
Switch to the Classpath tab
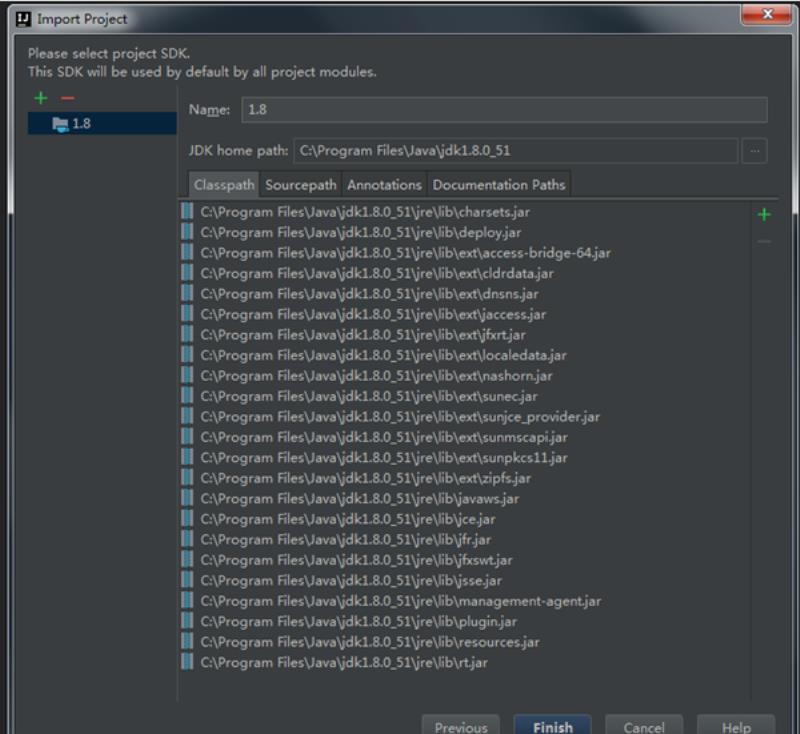[x=223, y=185]
